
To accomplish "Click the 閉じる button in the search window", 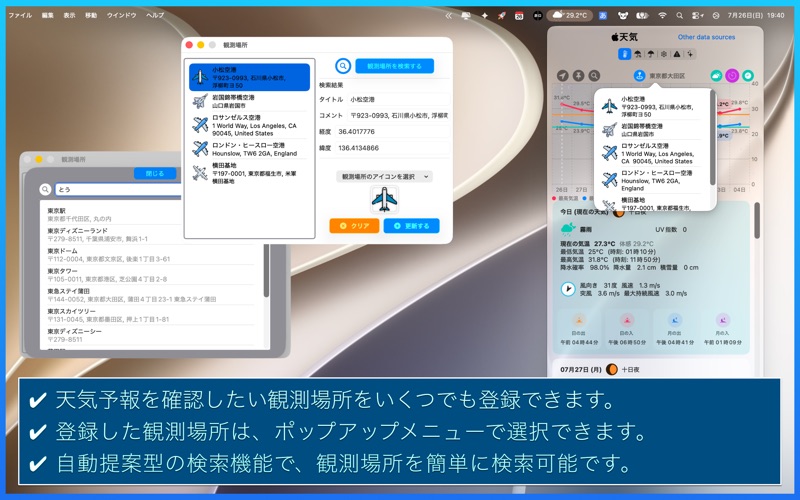I will 155,173.
